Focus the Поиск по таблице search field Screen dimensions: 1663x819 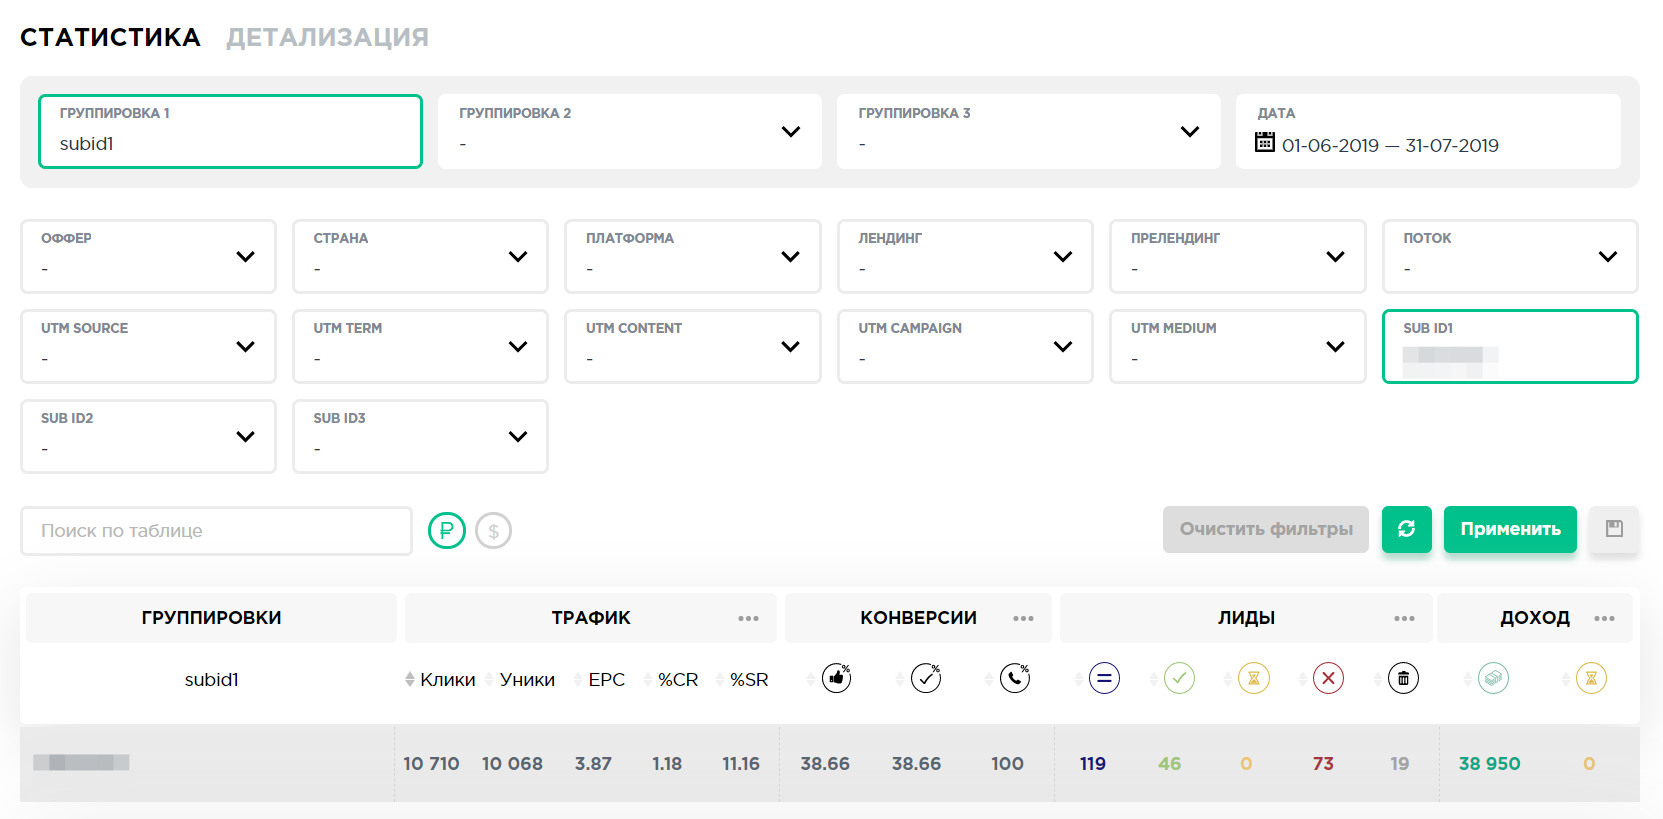[216, 530]
